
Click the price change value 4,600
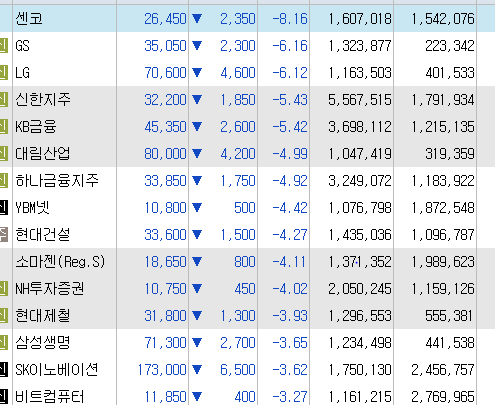(x=238, y=73)
